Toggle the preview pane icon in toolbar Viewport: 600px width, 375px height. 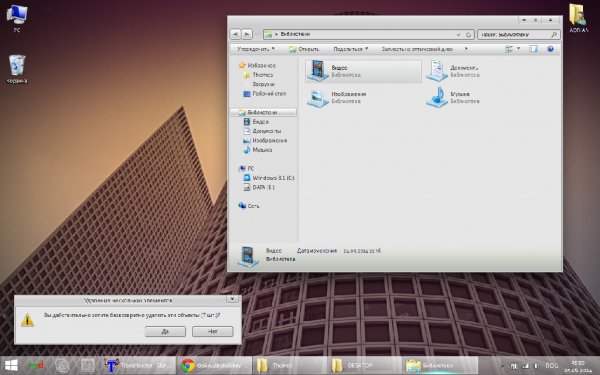pyautogui.click(x=533, y=49)
